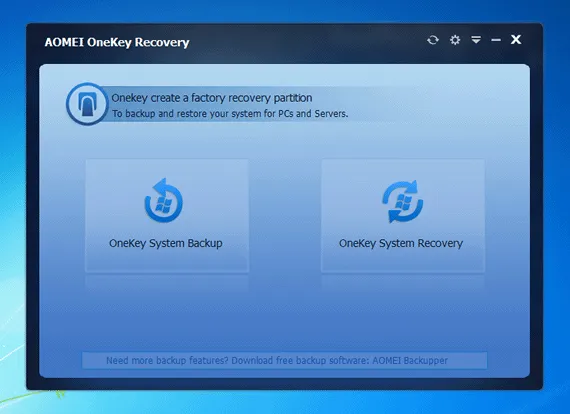Select the OneKey System Recovery label

(x=401, y=243)
